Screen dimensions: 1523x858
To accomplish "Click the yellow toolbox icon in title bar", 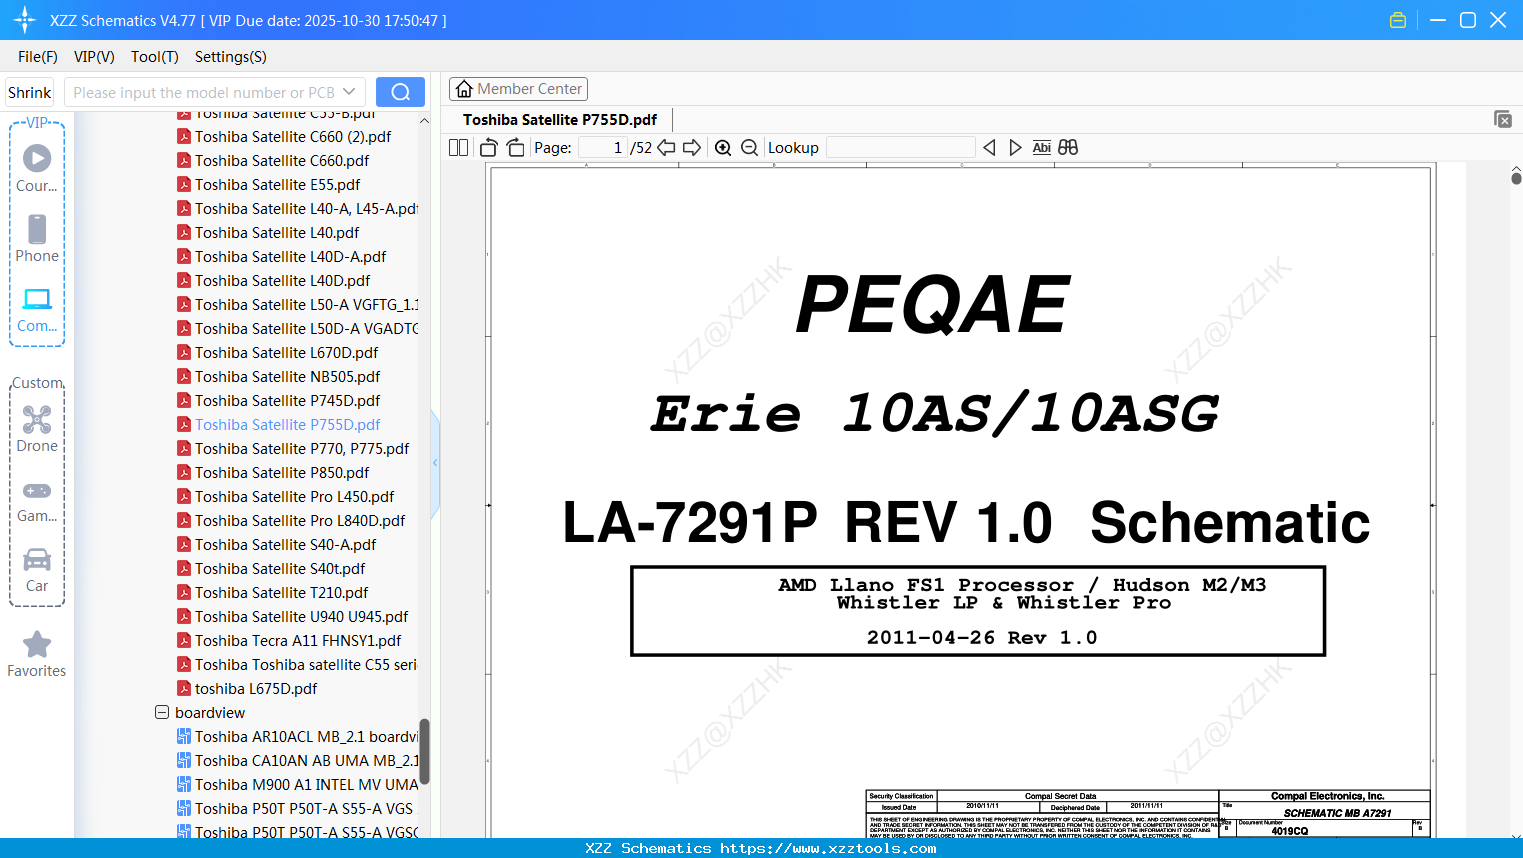I will [x=1398, y=20].
